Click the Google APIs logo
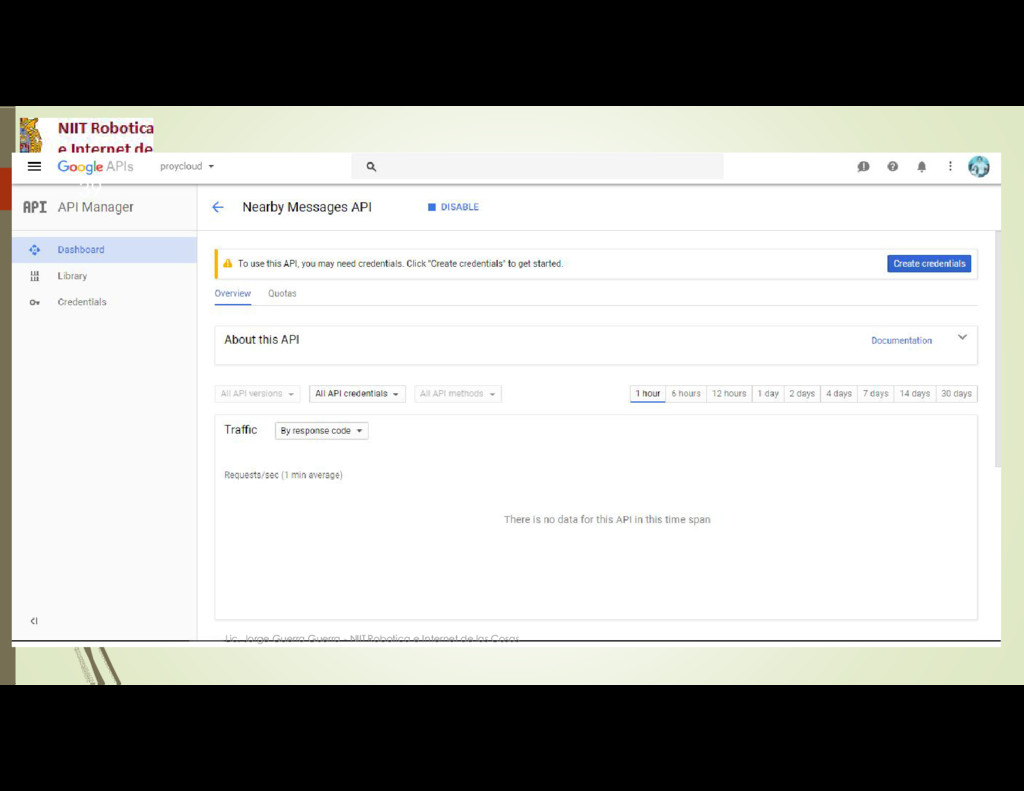 click(x=95, y=167)
